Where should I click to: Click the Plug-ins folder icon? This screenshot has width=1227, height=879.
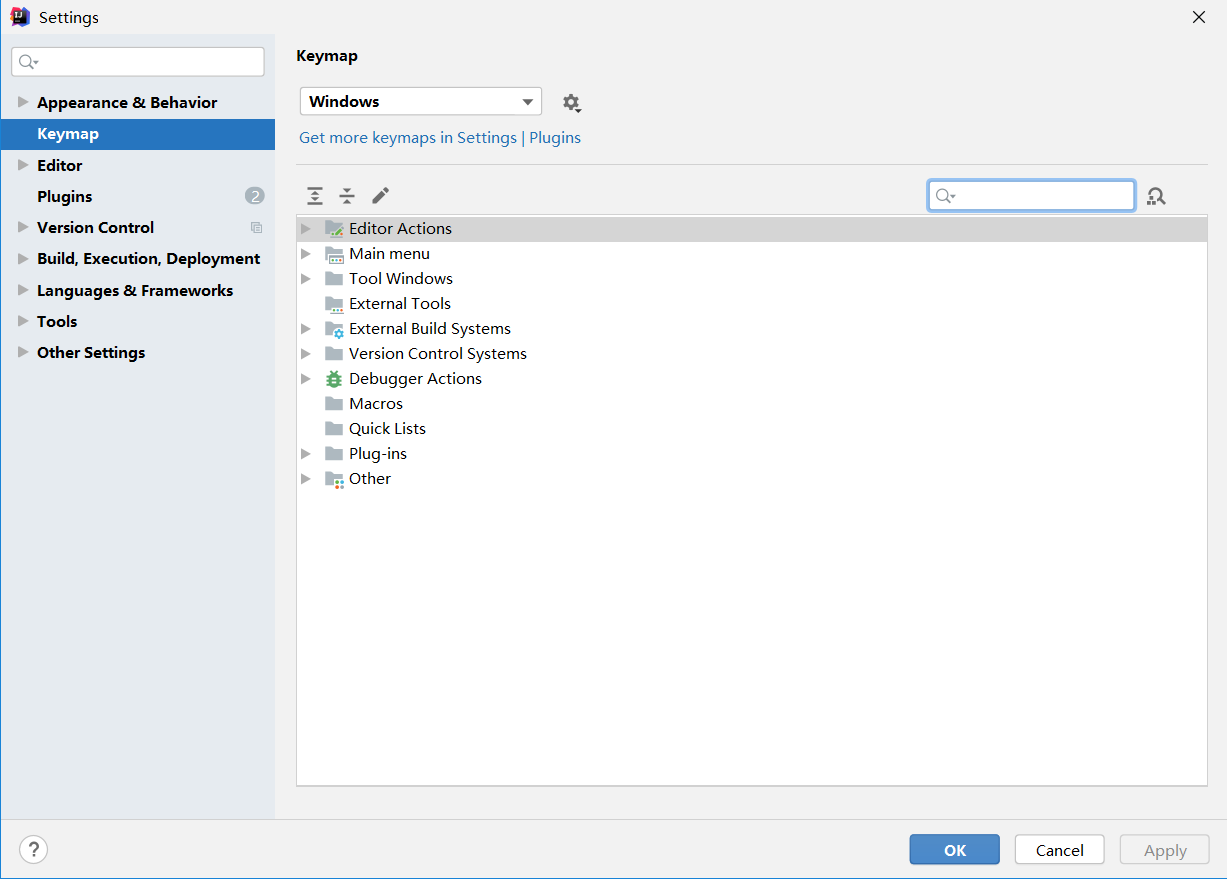tap(334, 453)
